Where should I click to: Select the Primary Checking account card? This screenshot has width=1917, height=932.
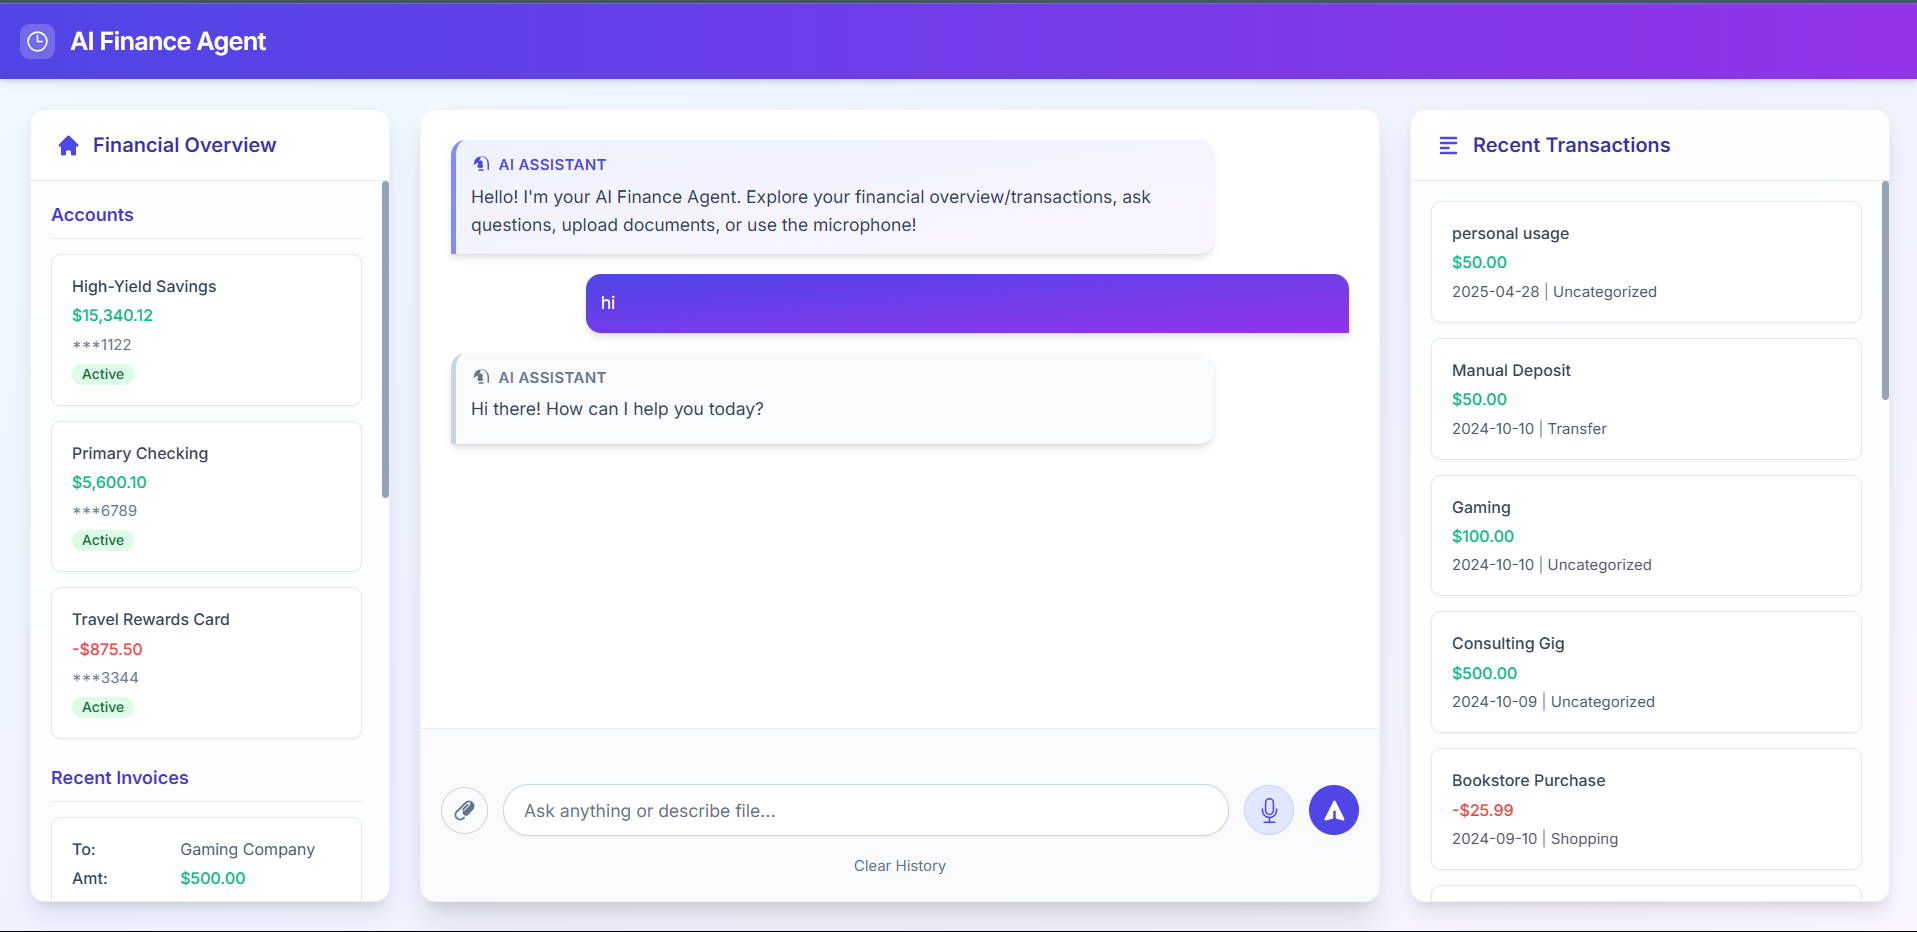206,496
